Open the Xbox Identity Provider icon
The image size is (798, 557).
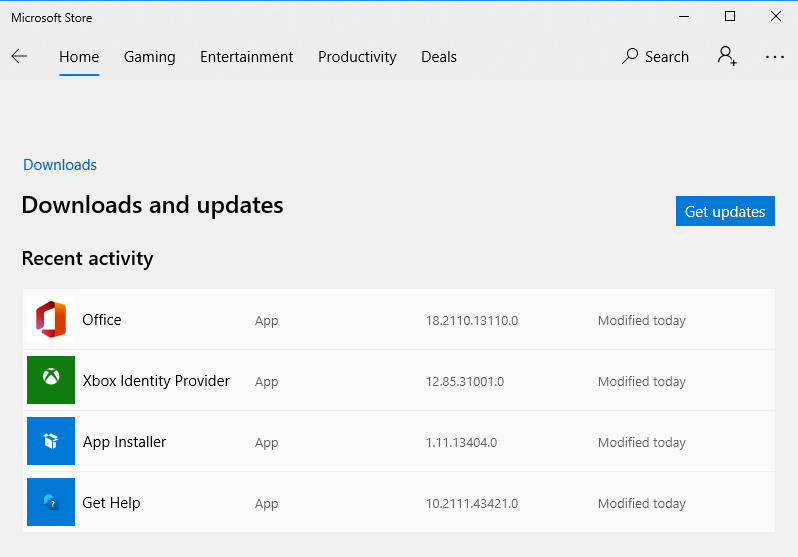[51, 380]
